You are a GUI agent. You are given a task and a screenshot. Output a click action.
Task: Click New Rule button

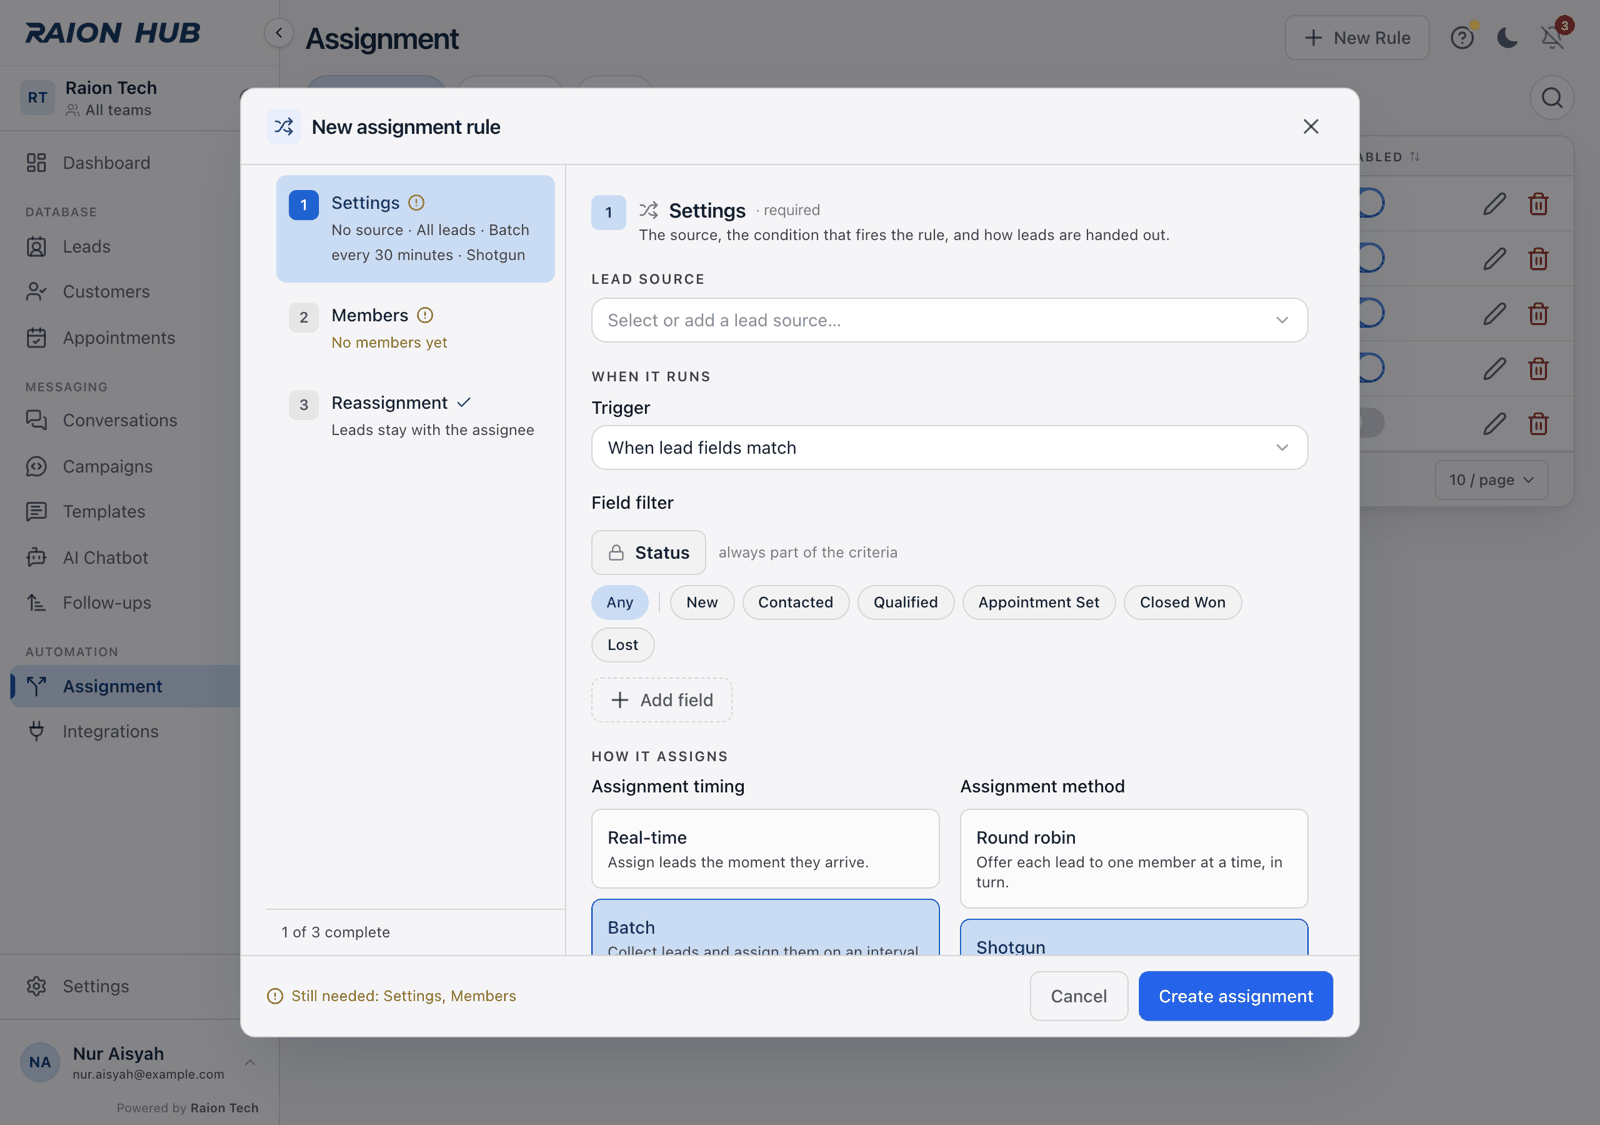click(1357, 38)
